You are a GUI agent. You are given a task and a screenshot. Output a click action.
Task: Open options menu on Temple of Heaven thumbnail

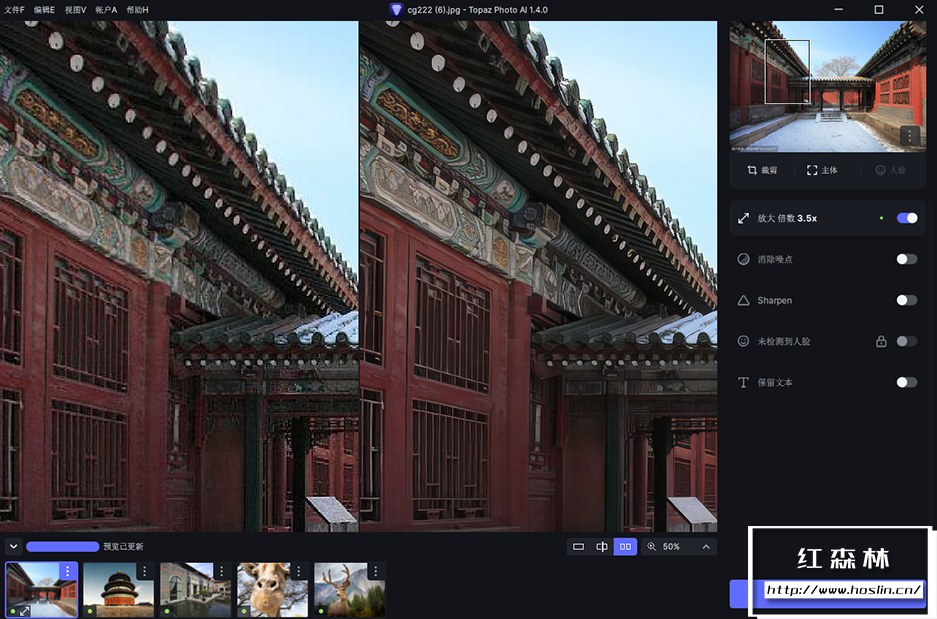pyautogui.click(x=145, y=571)
